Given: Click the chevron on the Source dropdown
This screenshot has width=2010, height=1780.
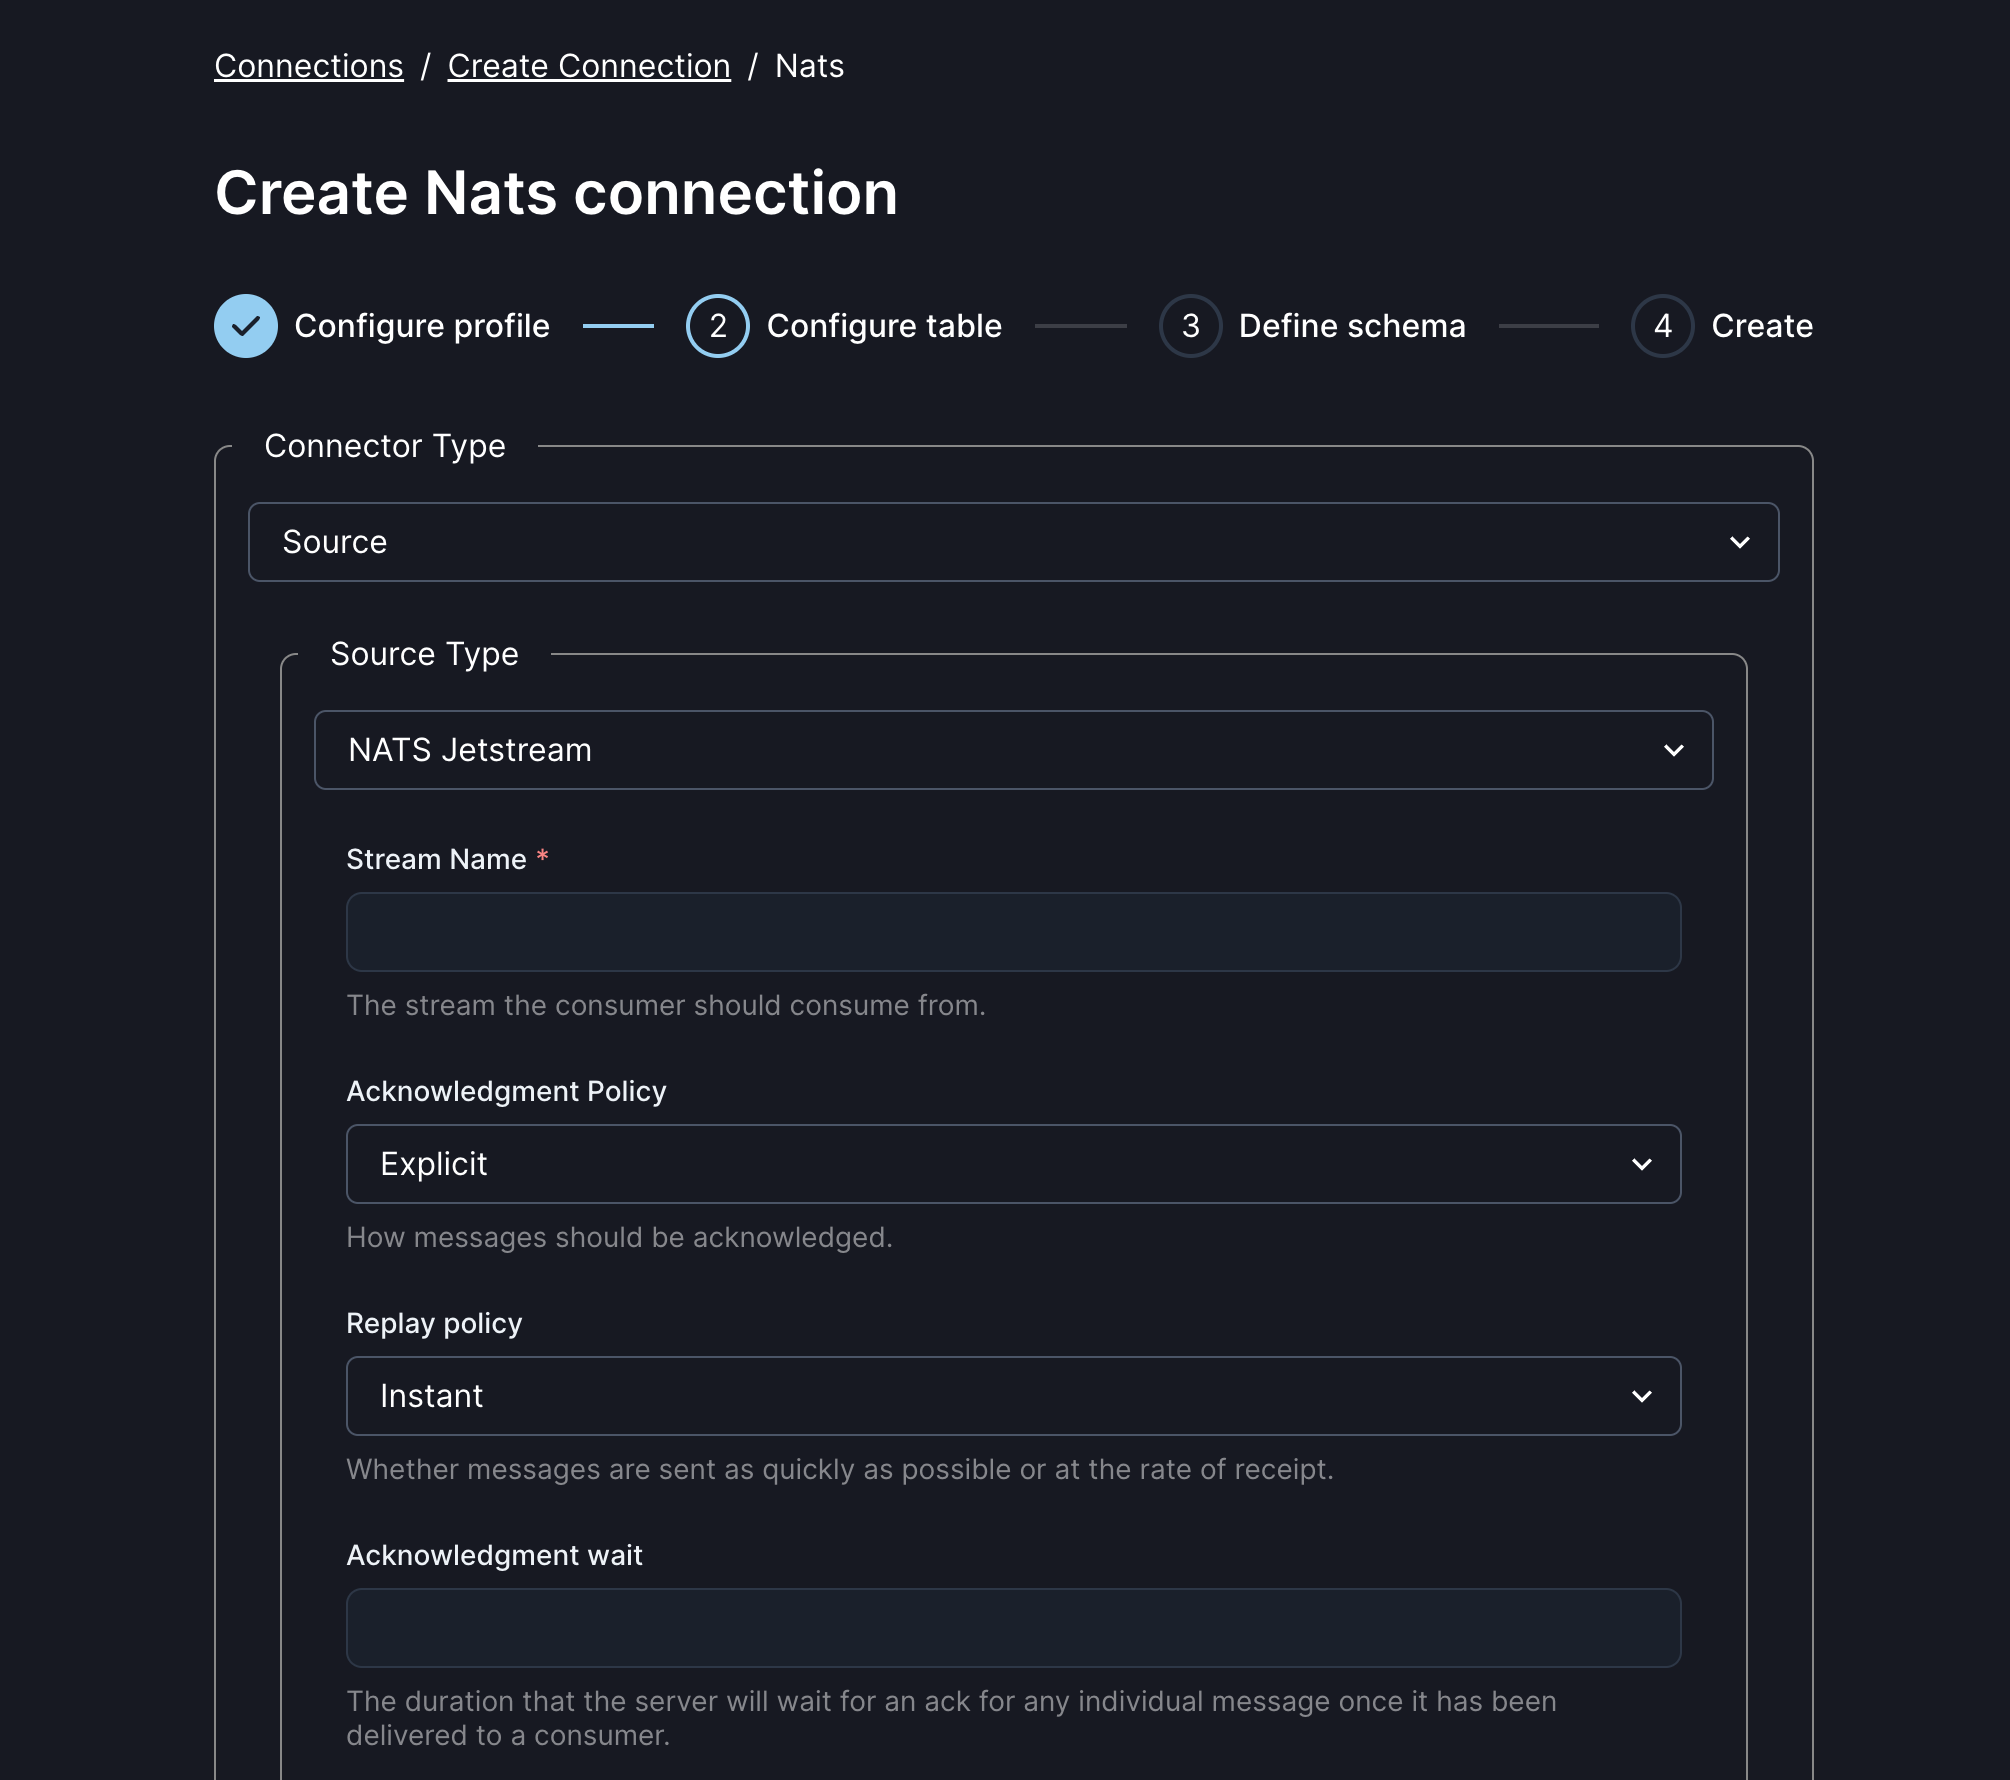Looking at the screenshot, I should pyautogui.click(x=1740, y=542).
